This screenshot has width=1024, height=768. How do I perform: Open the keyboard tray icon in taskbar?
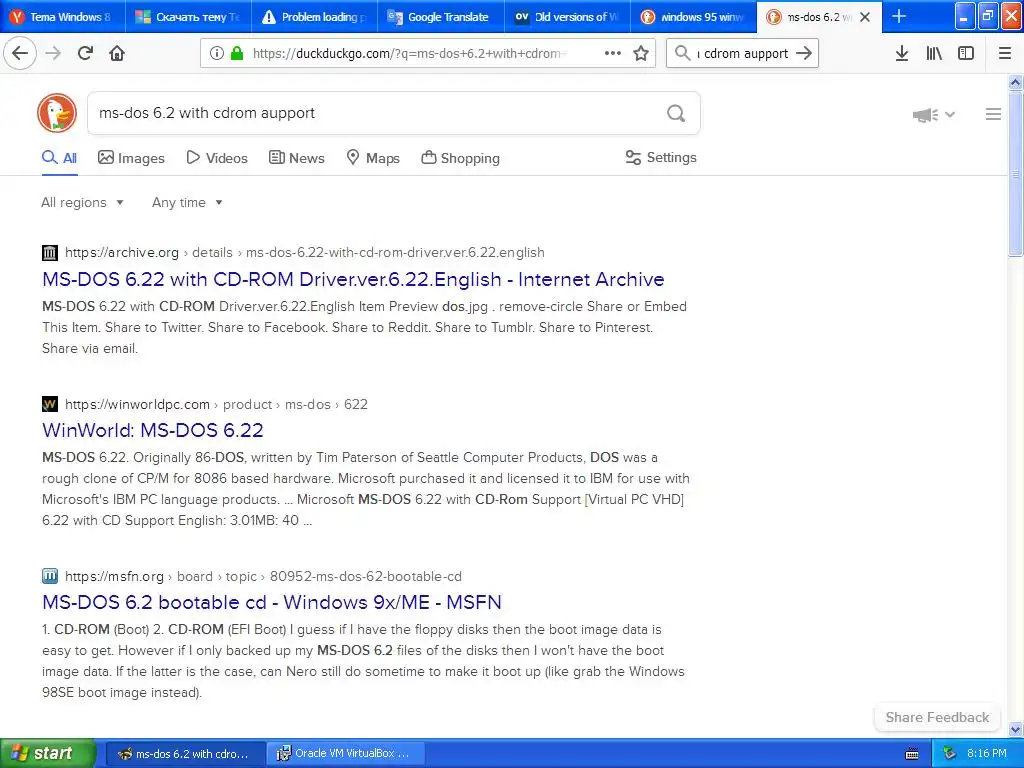[x=912, y=754]
